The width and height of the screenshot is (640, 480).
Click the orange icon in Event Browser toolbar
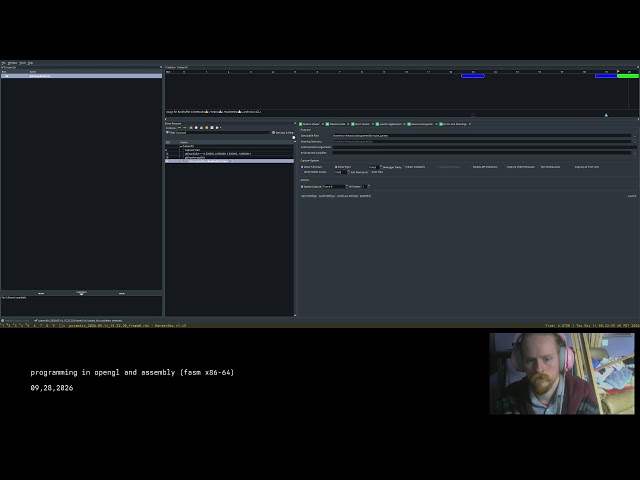point(207,128)
